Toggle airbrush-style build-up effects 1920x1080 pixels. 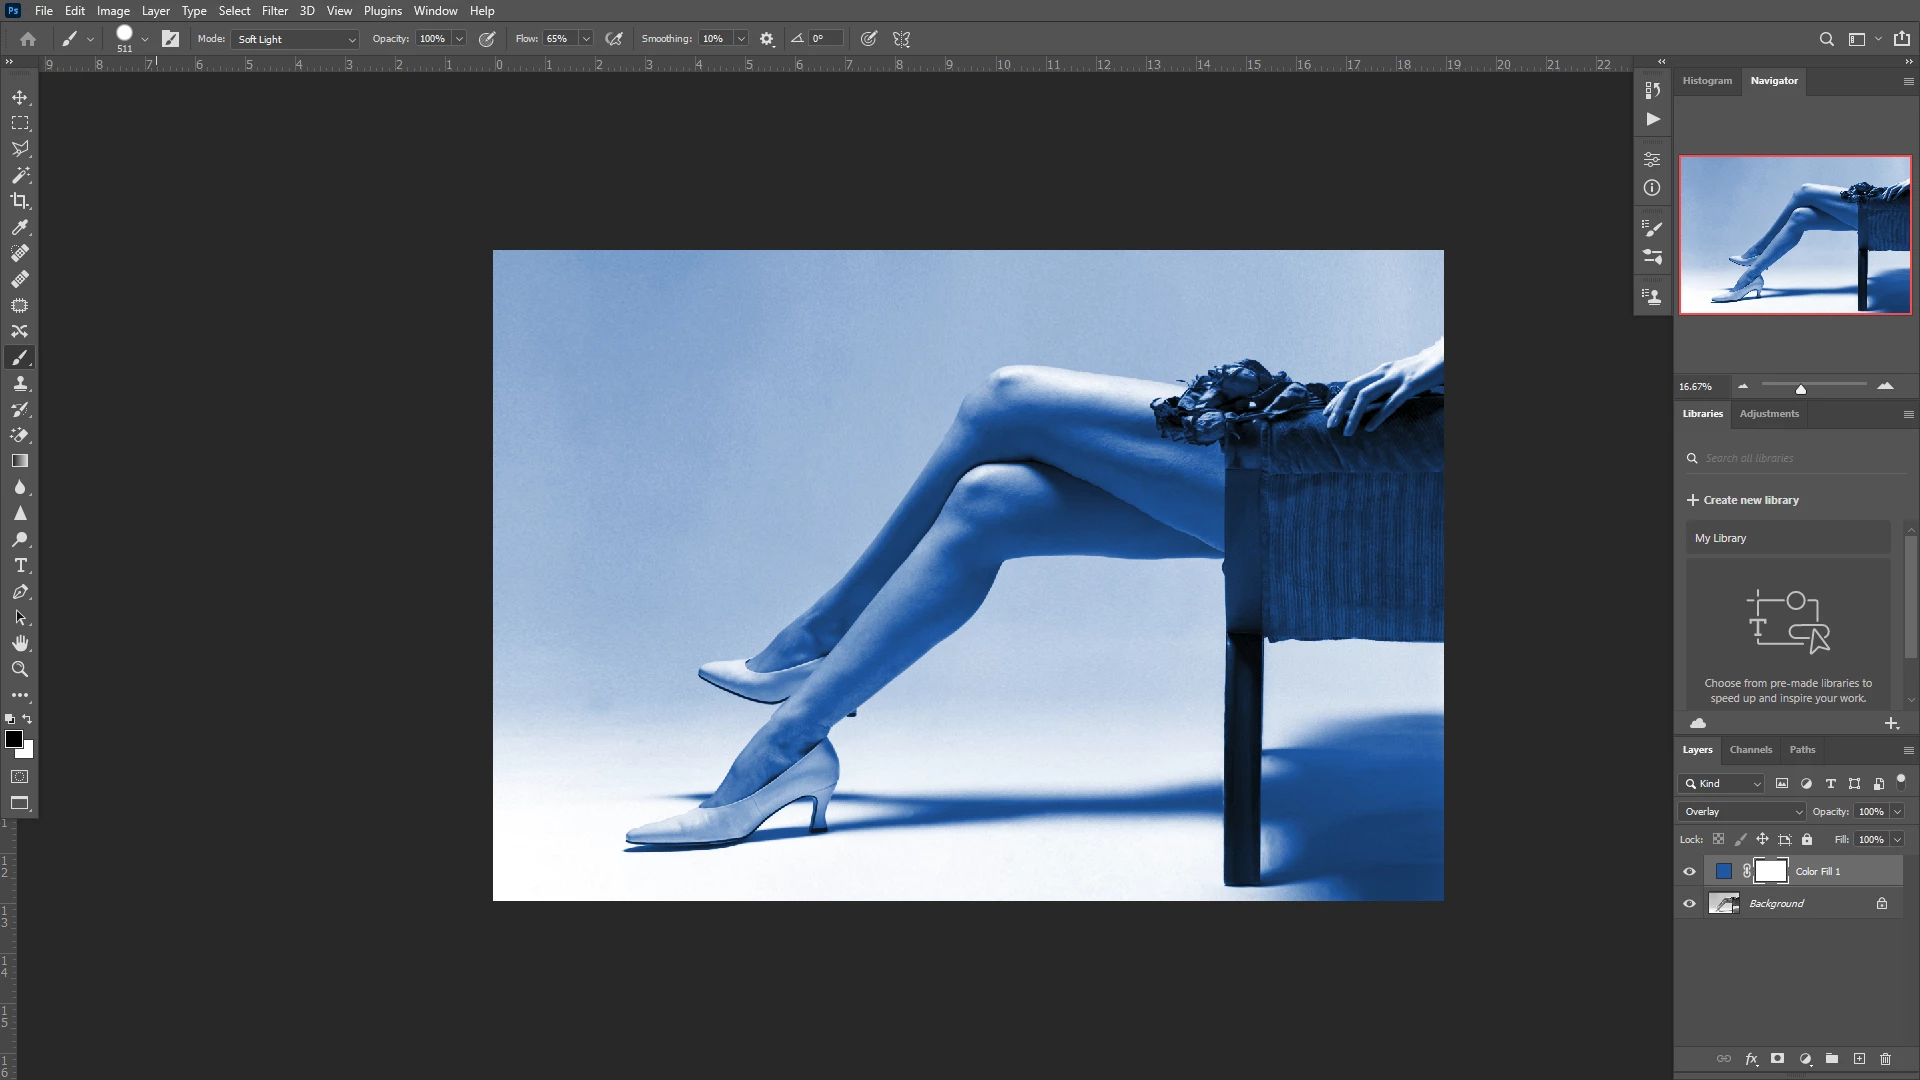click(614, 39)
